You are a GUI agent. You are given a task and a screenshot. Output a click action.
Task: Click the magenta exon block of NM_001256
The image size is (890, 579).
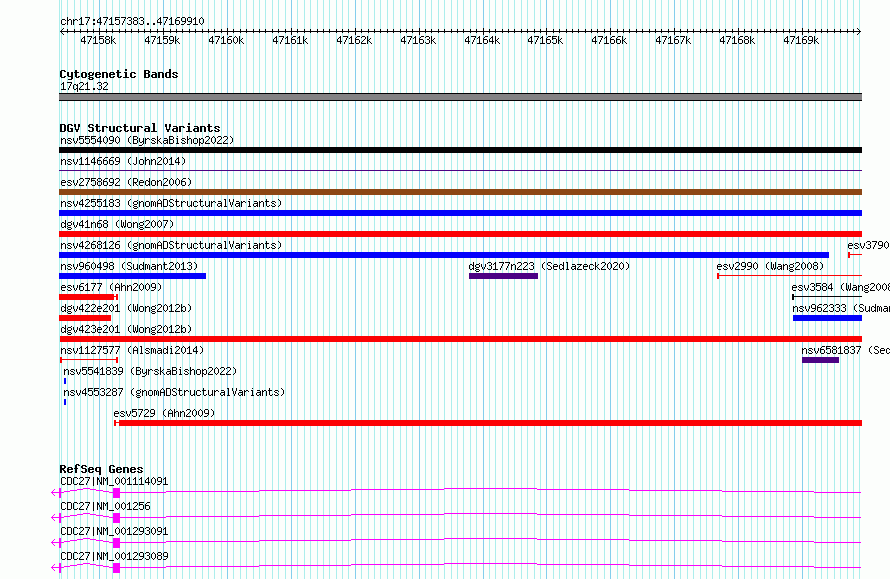pyautogui.click(x=116, y=518)
